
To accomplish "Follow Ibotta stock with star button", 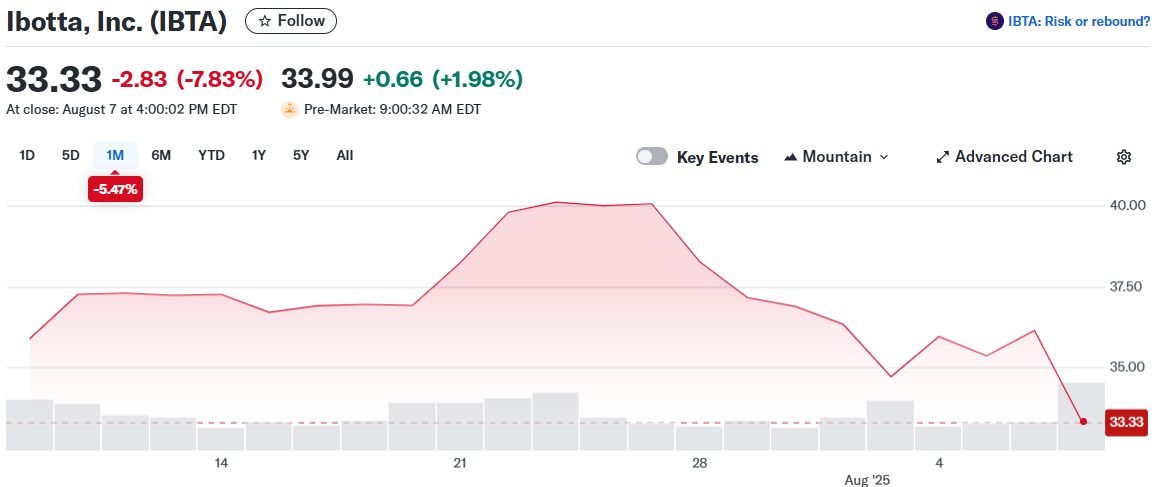I will click(x=290, y=21).
